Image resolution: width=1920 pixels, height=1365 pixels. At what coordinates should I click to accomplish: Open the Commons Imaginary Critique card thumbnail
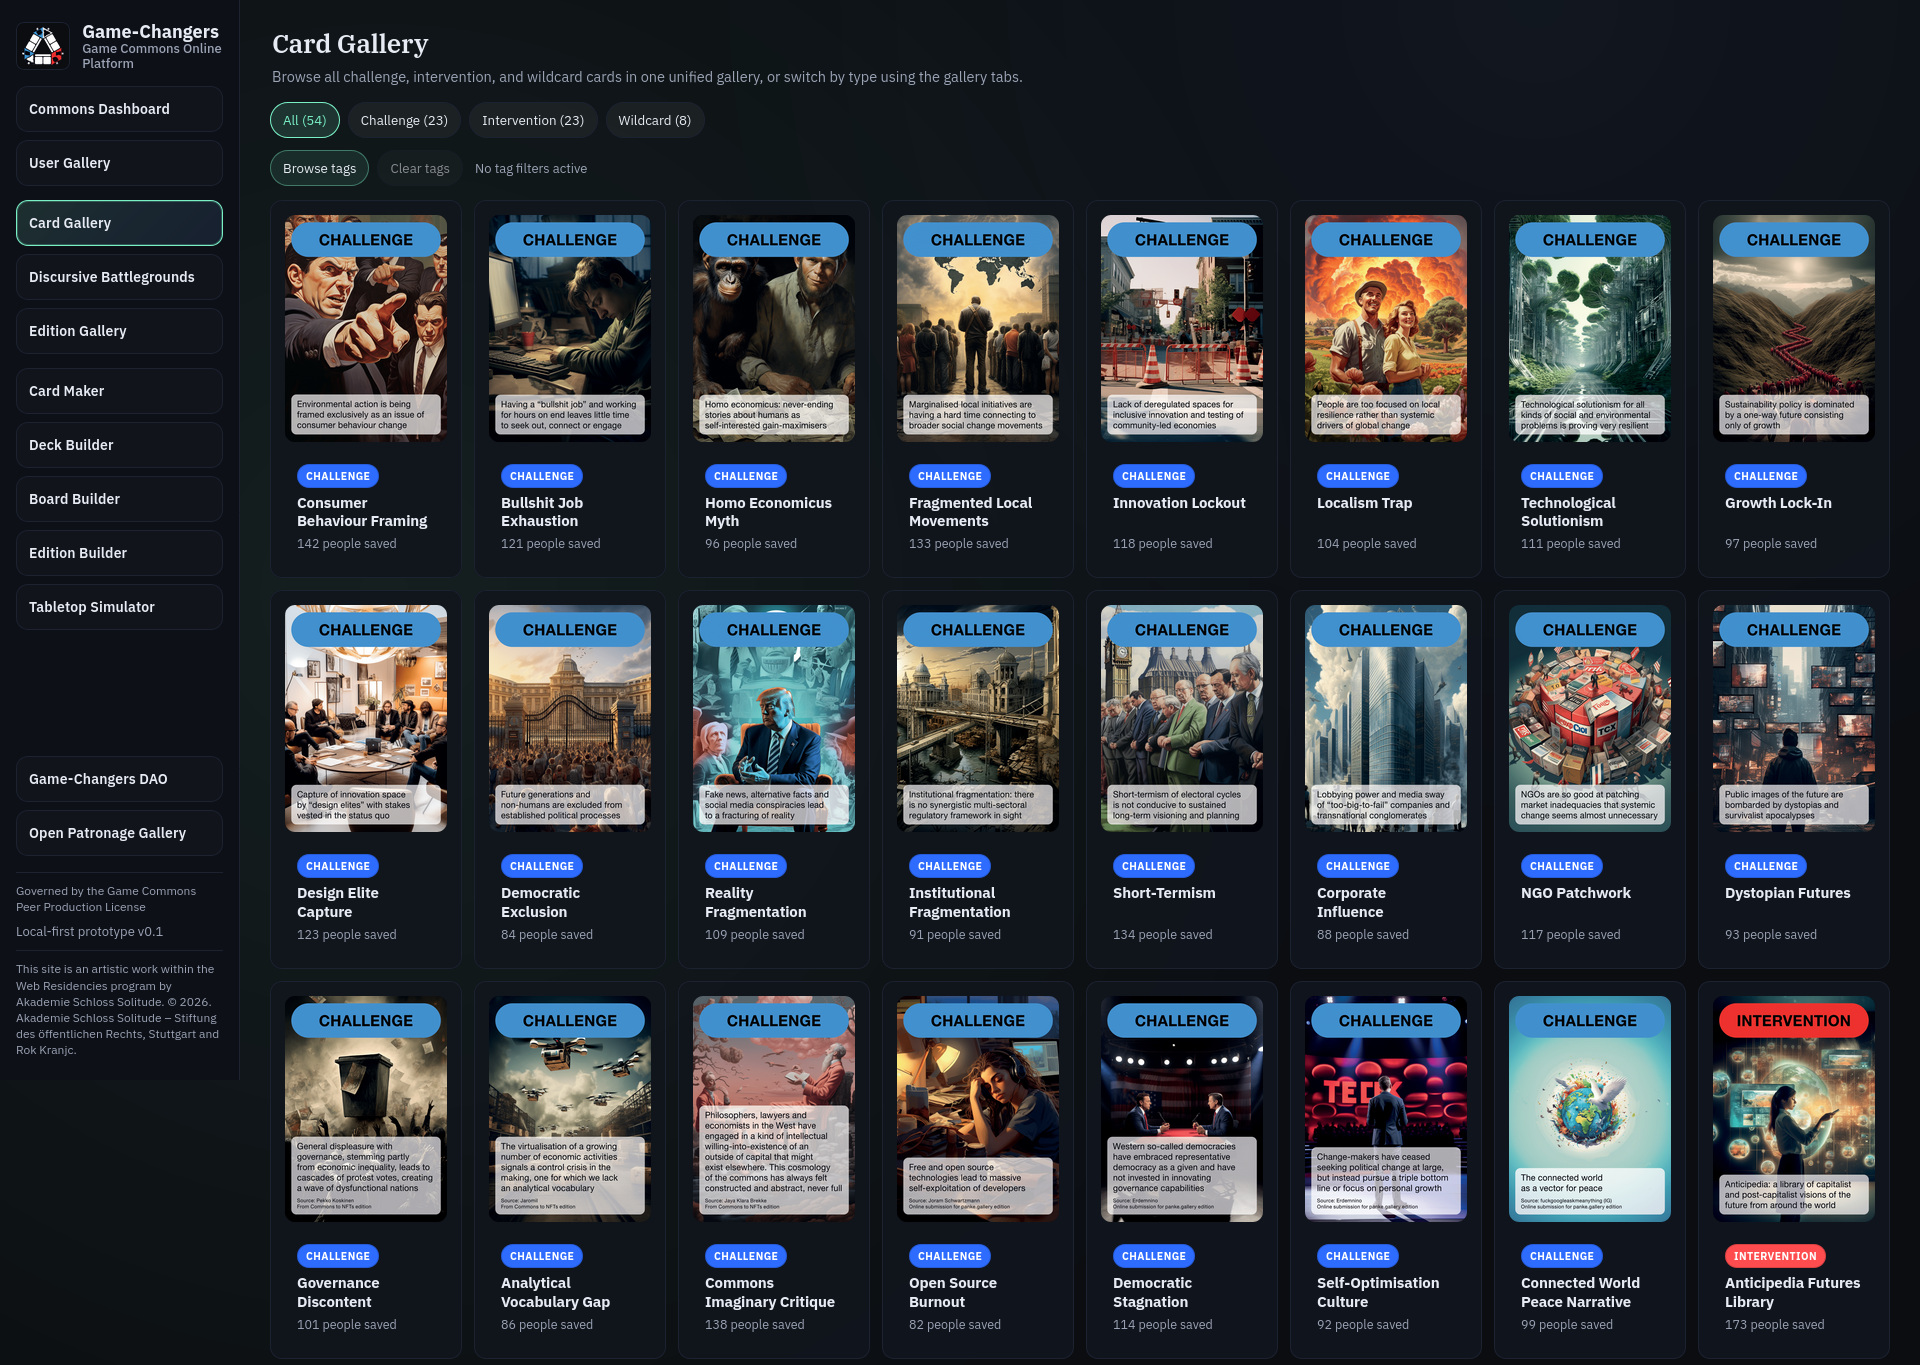click(x=774, y=1108)
